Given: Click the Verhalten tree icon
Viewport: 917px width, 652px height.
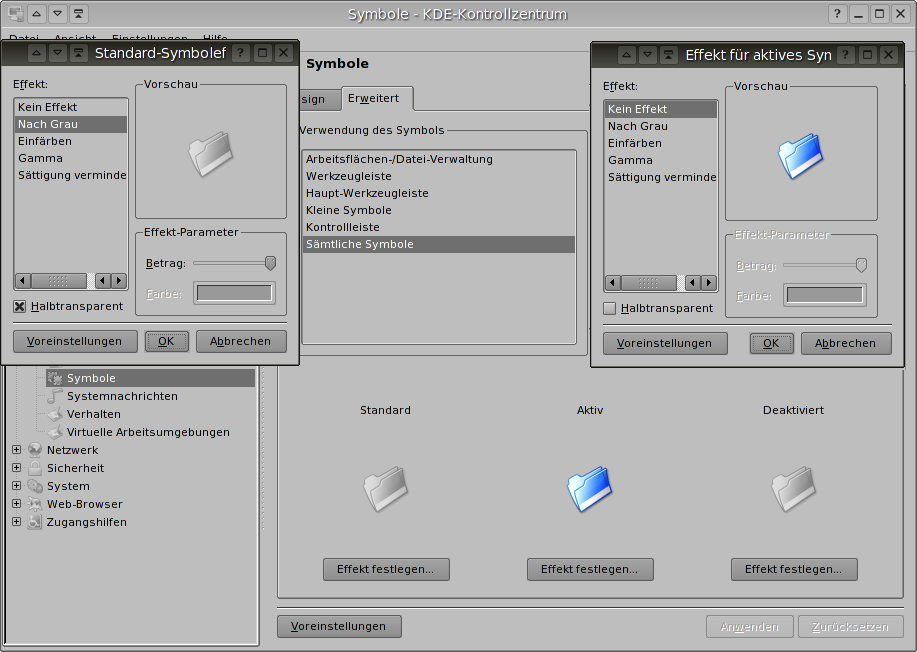Looking at the screenshot, I should click(x=55, y=414).
